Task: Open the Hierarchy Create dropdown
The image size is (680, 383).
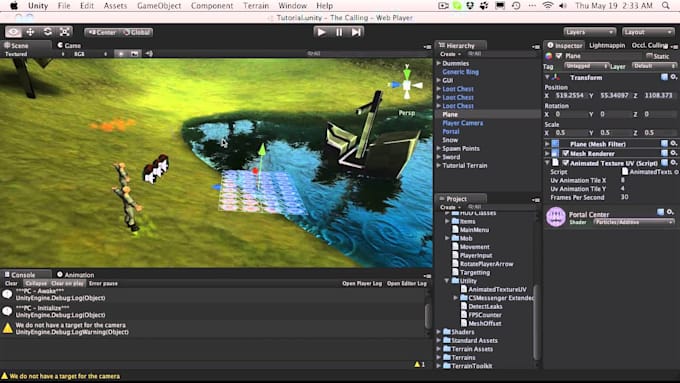Action: [x=450, y=54]
